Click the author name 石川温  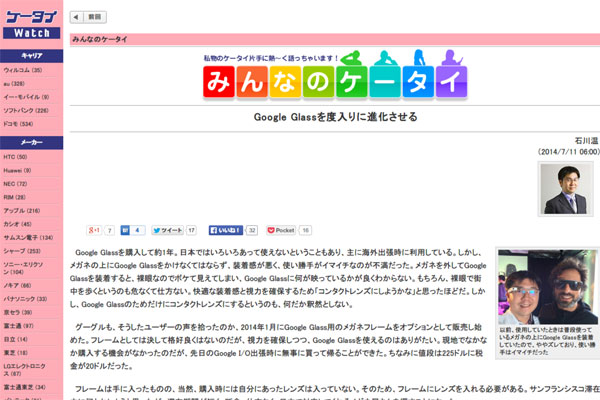[586, 140]
